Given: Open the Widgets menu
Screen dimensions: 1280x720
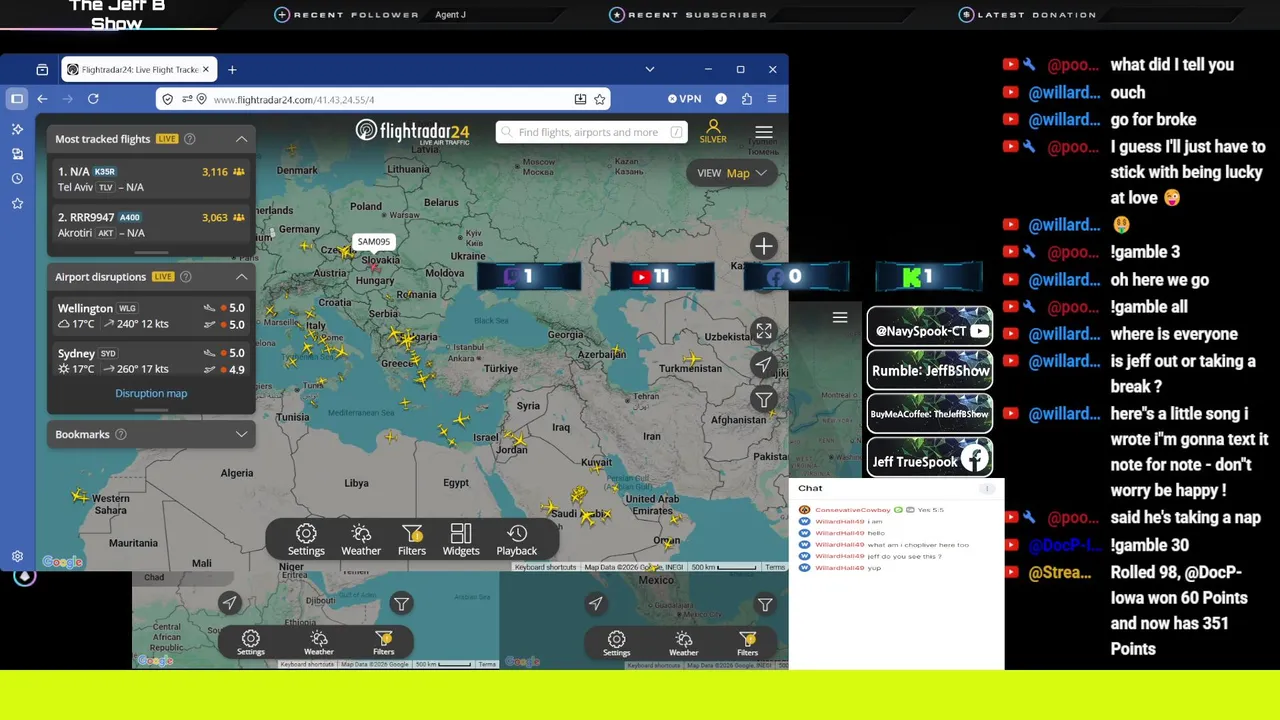Looking at the screenshot, I should coord(461,540).
